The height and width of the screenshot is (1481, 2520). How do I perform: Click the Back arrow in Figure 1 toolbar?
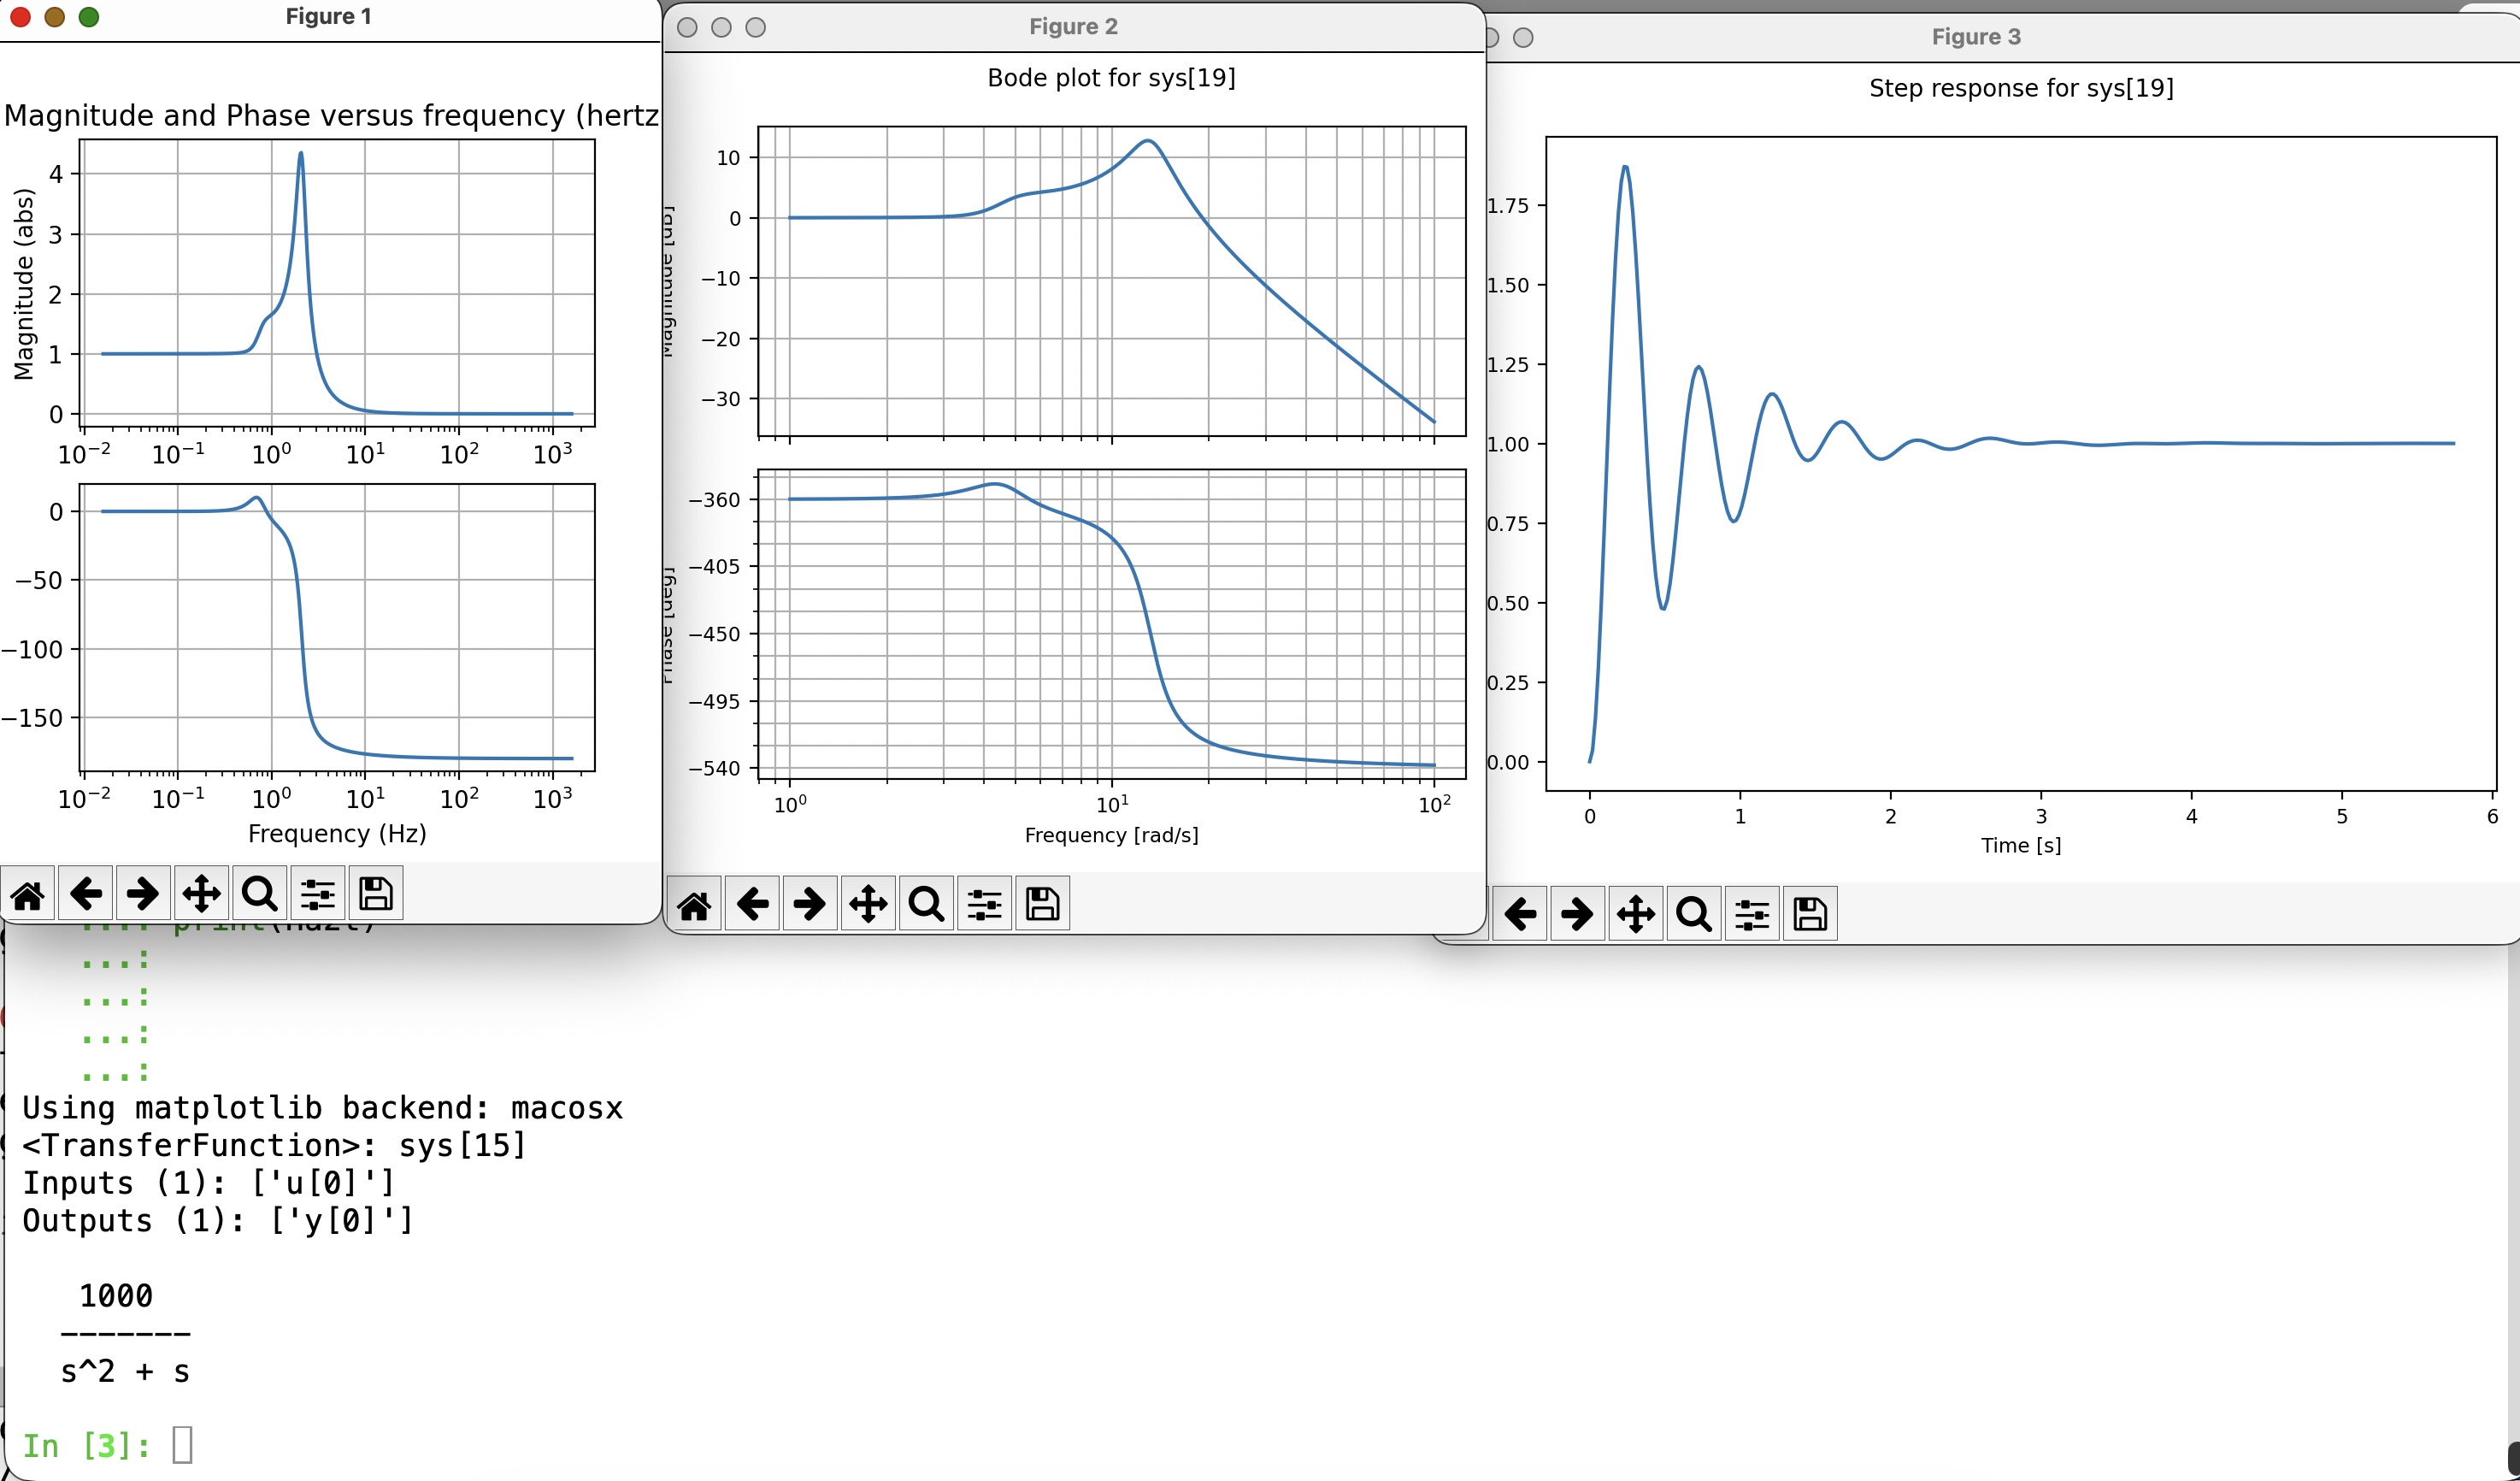coord(86,894)
